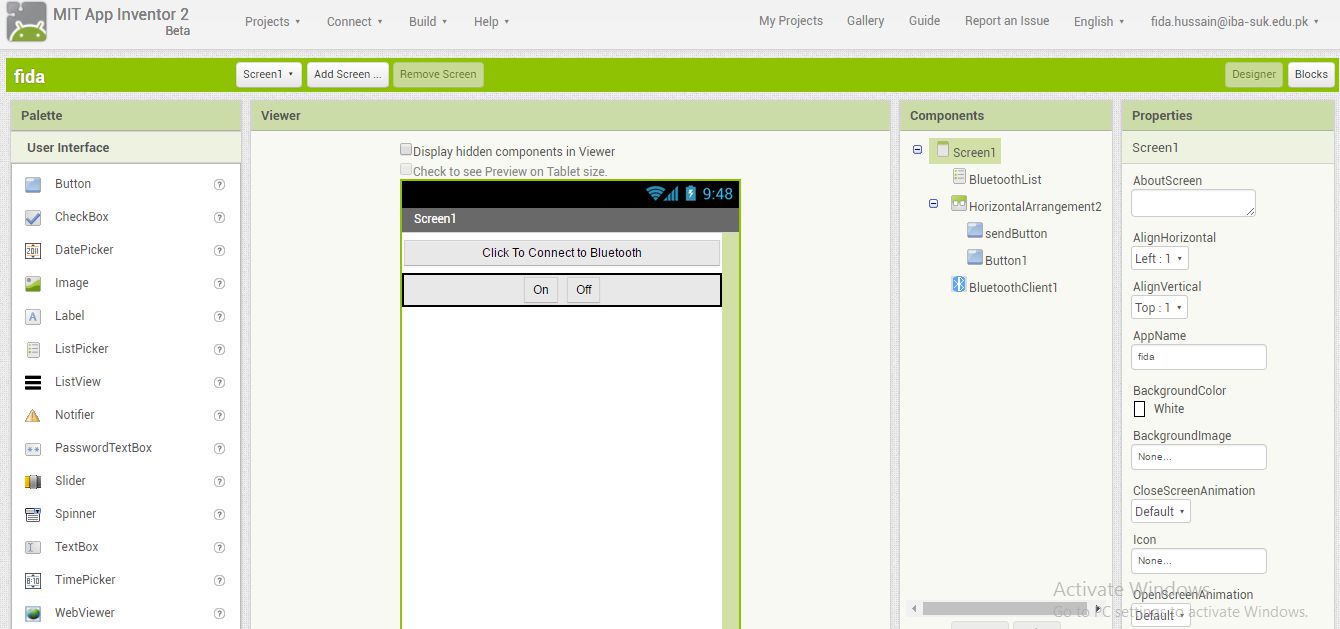Click the AboutScreen text area
The width and height of the screenshot is (1340, 629).
tap(1193, 203)
